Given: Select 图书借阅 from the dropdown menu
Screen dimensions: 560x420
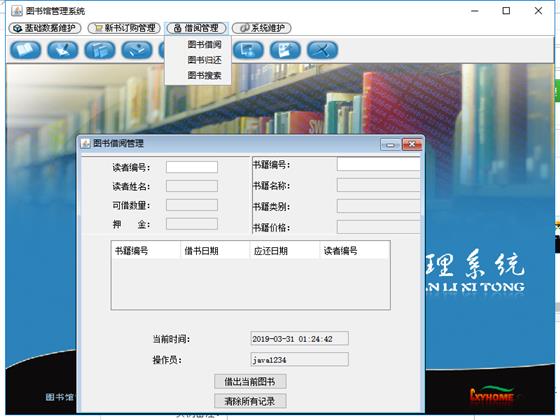Looking at the screenshot, I should coord(204,45).
